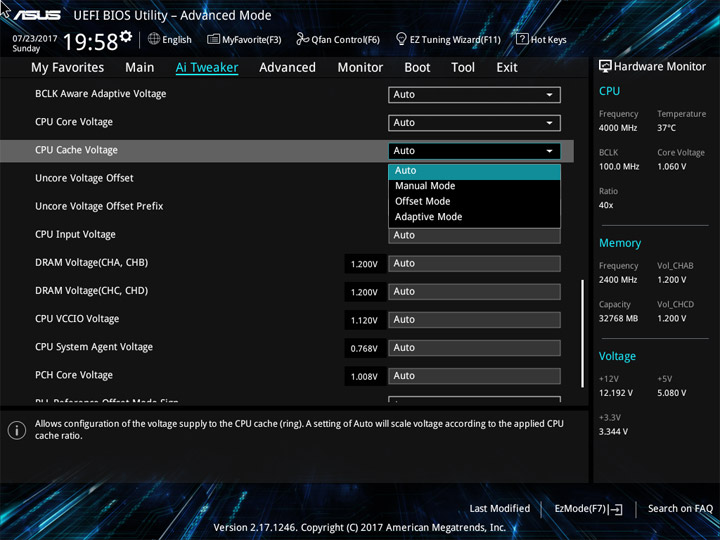Click PCH Core Voltage Auto field
Screen dimensions: 720x540
pyautogui.click(x=474, y=376)
